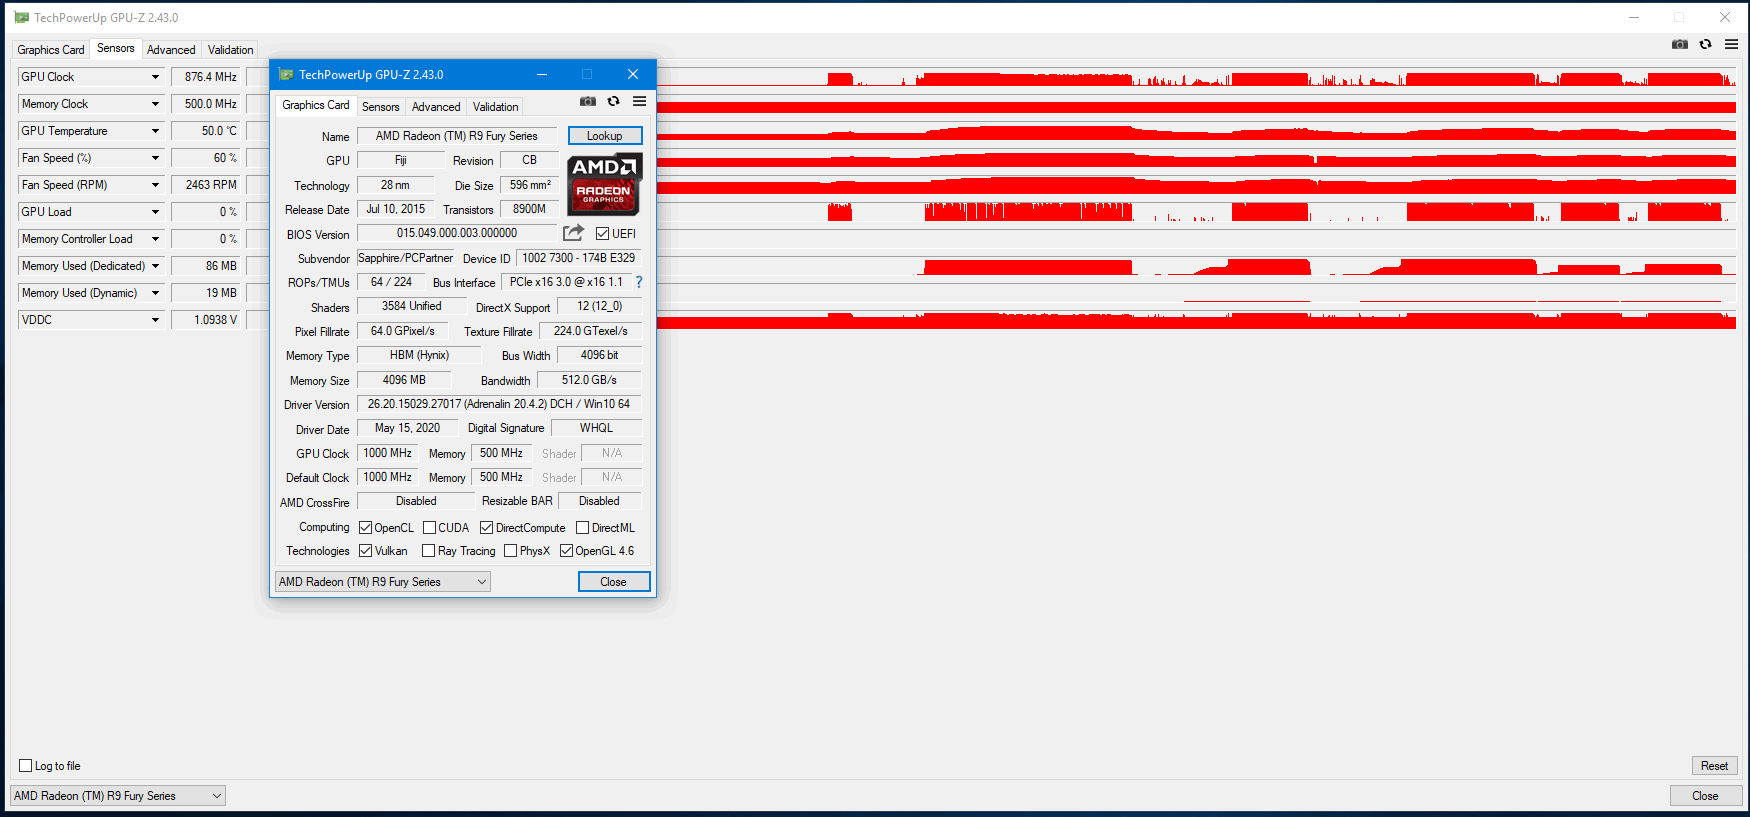The image size is (1750, 817).
Task: Click the GPU-Z app icon in the front dialog title bar
Action: coord(286,74)
